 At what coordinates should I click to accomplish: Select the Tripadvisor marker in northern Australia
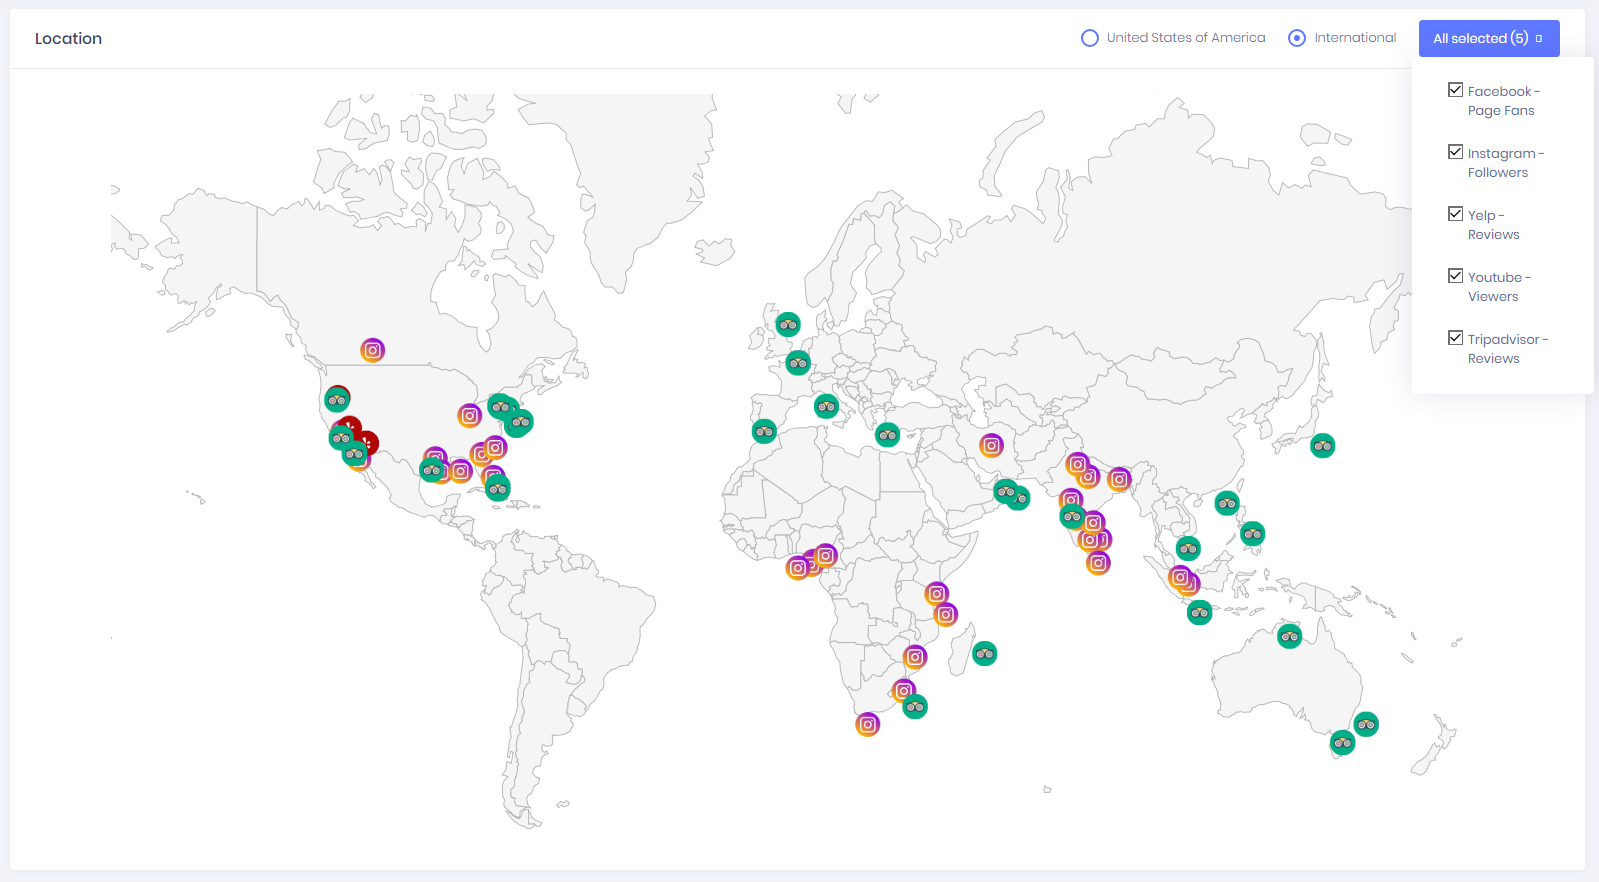tap(1289, 636)
